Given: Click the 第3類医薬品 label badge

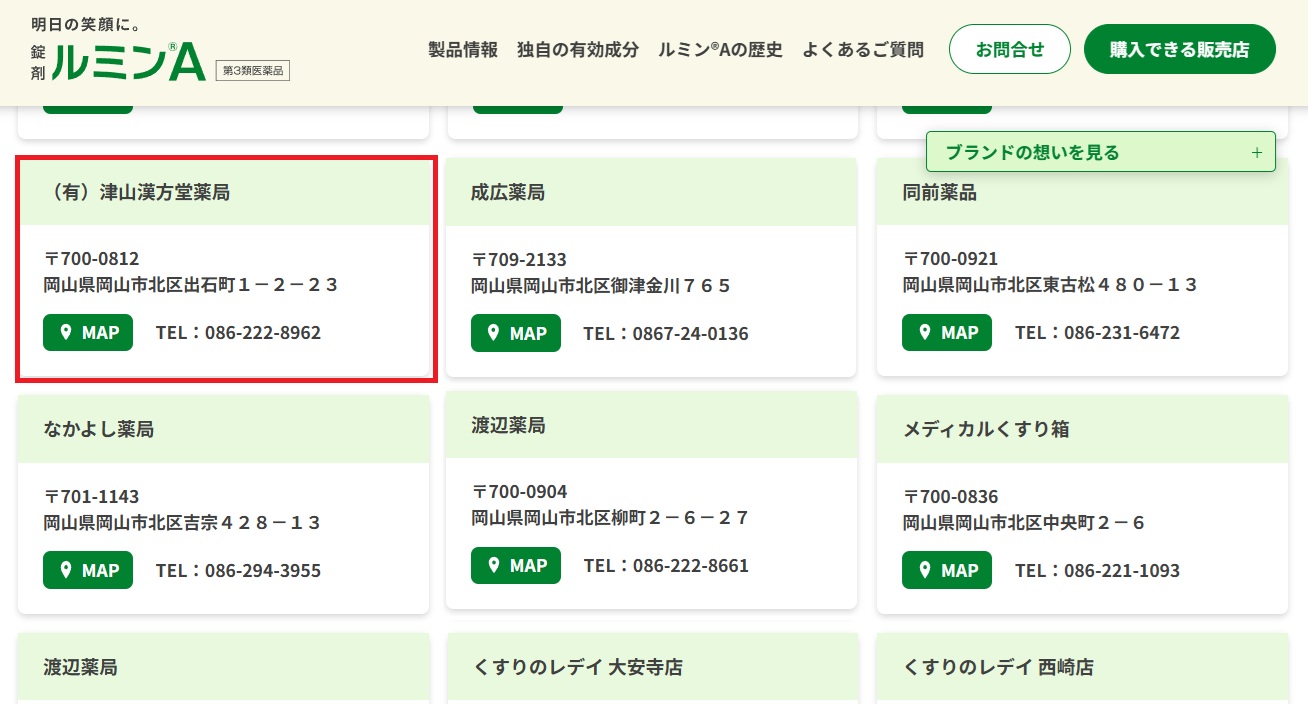Looking at the screenshot, I should click(252, 70).
